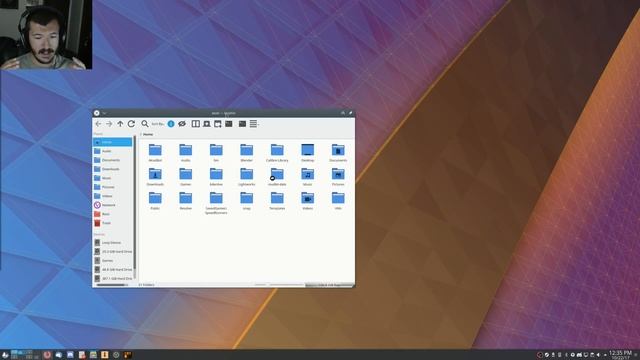This screenshot has height=360, width=640.
Task: Select the snap folder
Action: coord(247,201)
